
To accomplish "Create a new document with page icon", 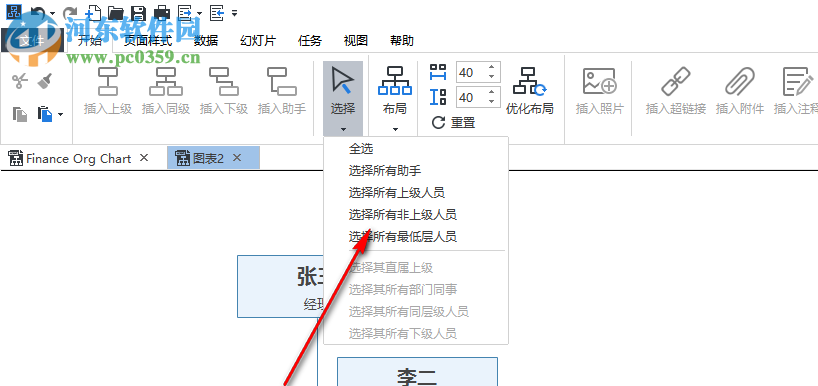I will click(92, 12).
